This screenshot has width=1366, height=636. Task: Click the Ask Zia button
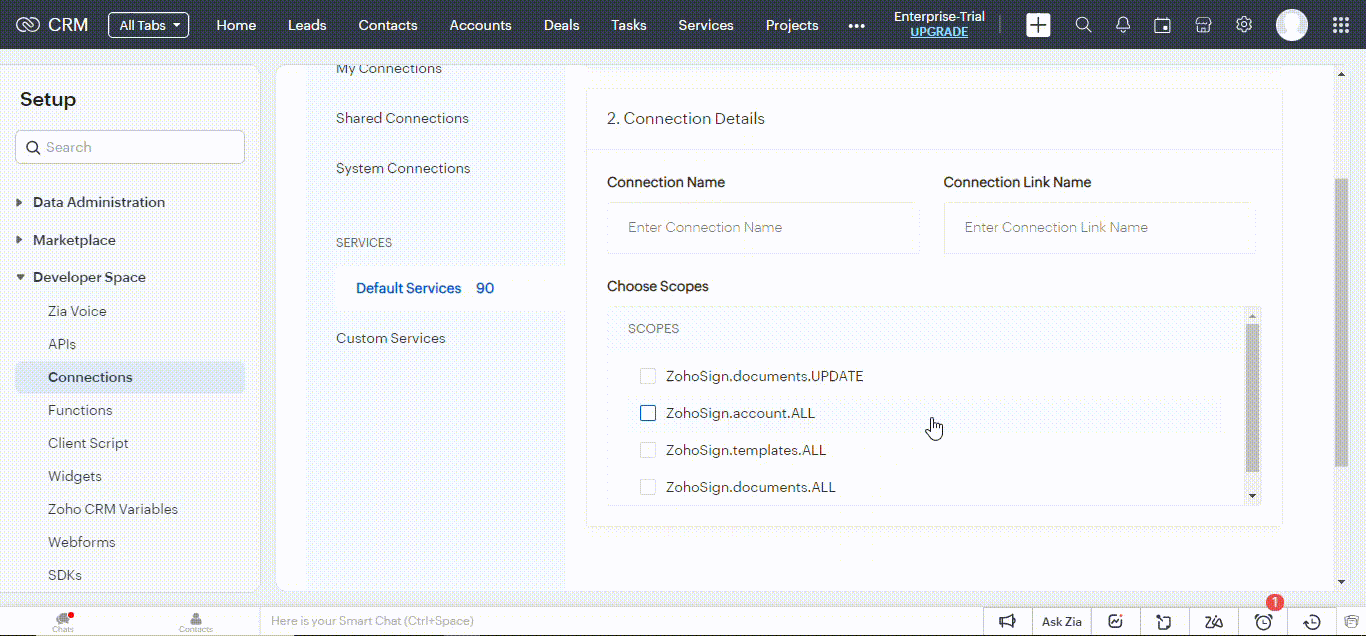point(1061,621)
